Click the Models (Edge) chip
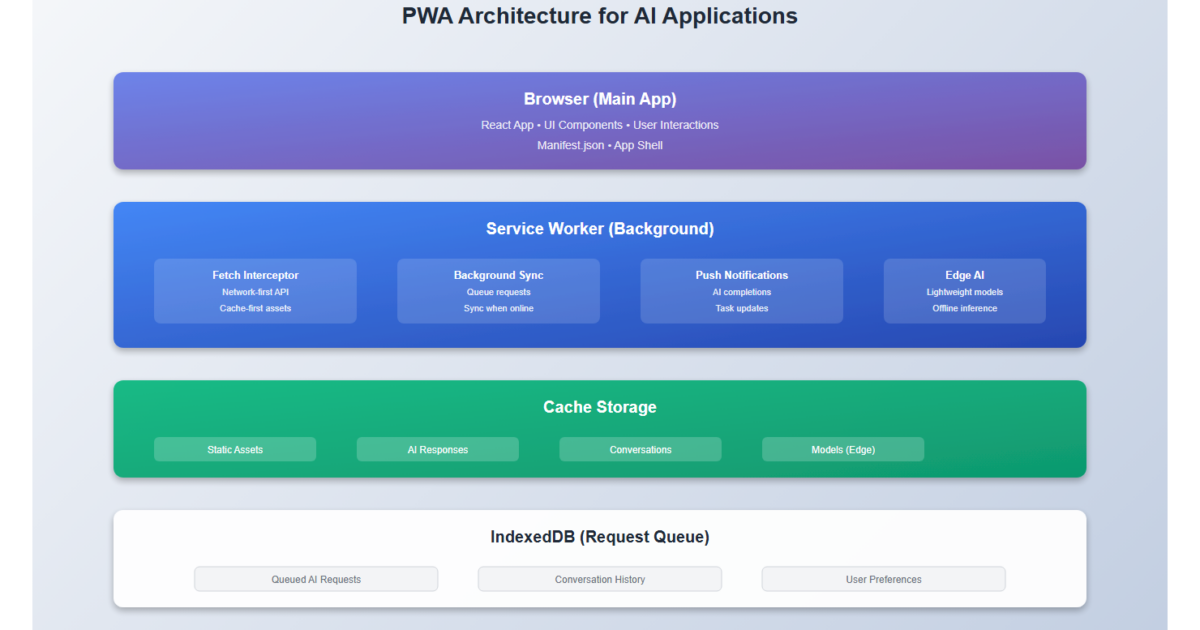 [x=842, y=450]
